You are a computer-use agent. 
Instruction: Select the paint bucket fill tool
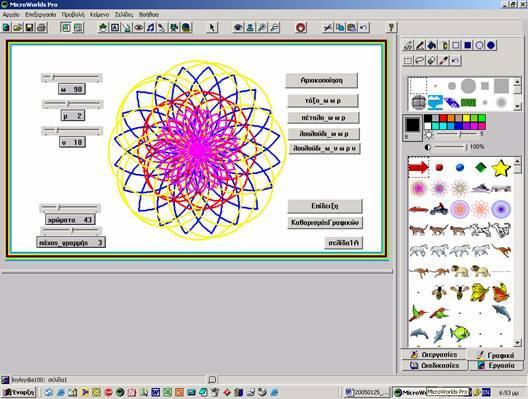click(x=432, y=45)
